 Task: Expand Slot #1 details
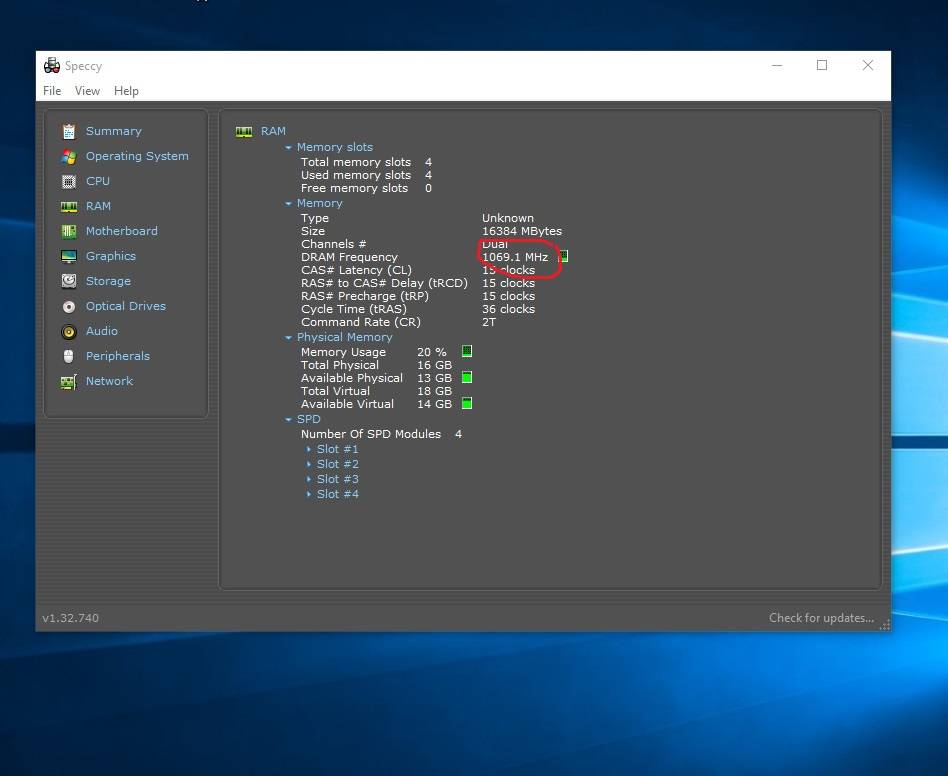pos(309,449)
